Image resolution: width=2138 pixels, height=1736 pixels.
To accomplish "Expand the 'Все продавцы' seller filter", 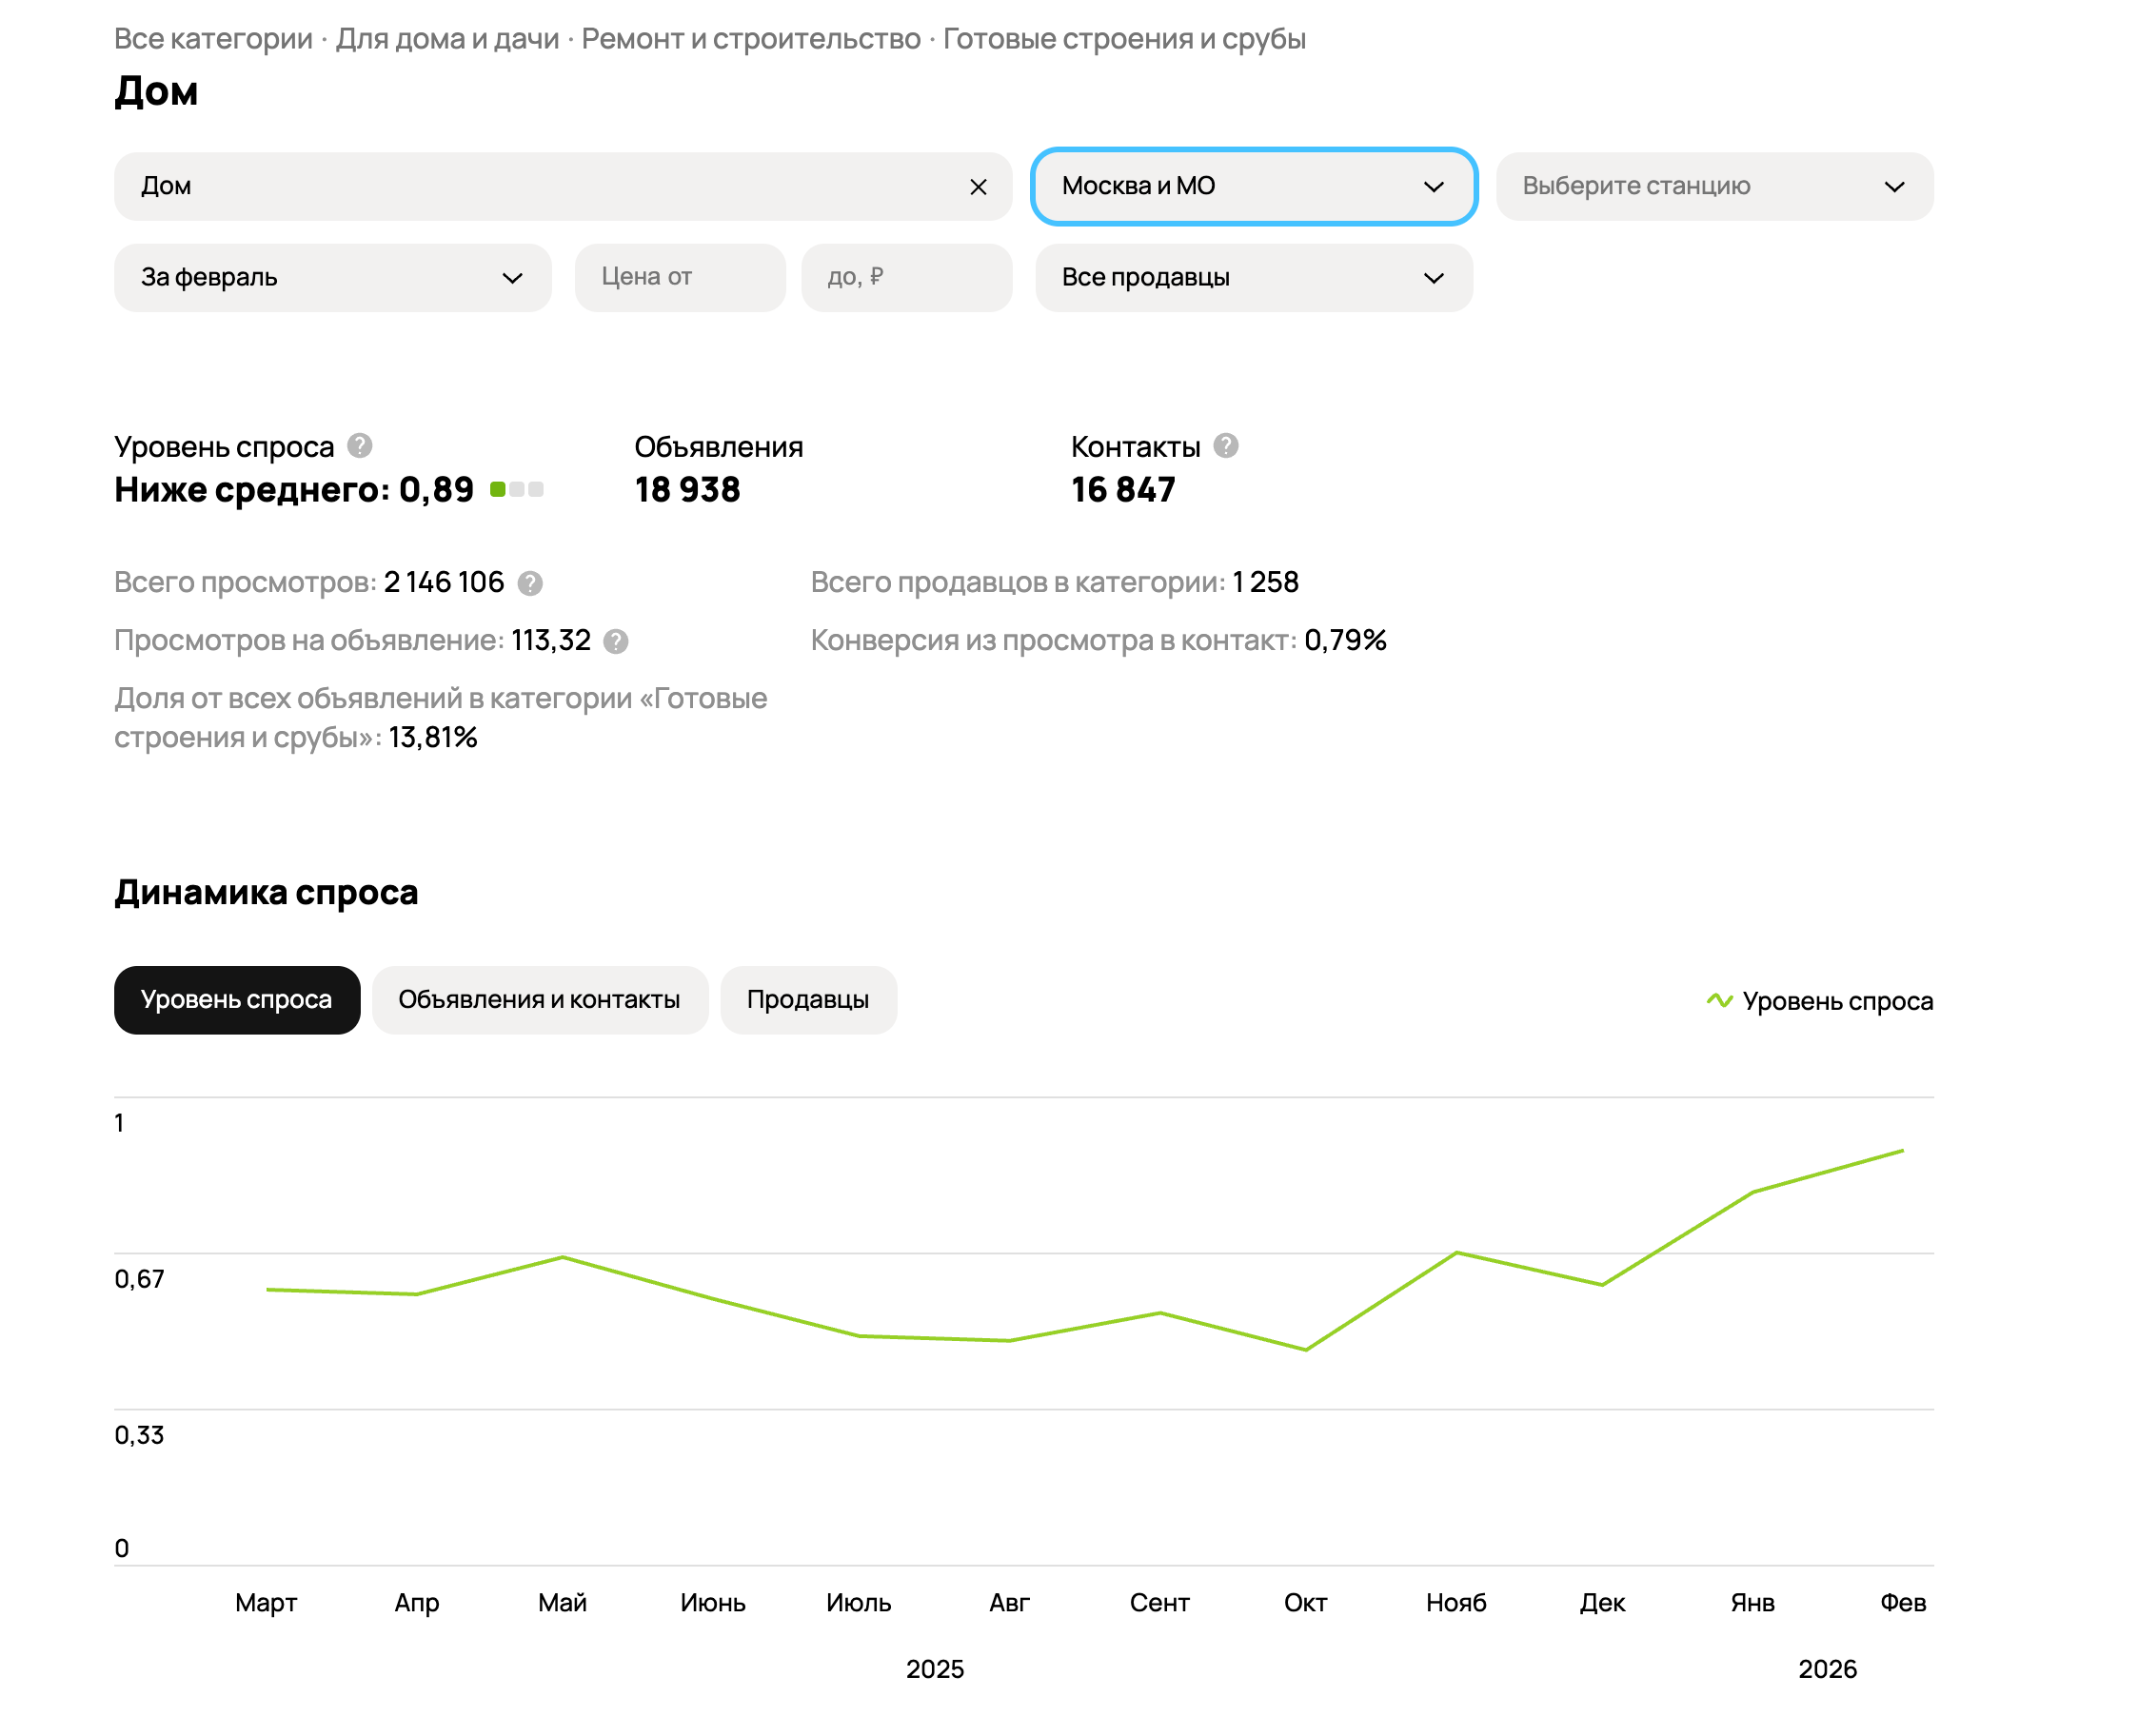I will (1253, 278).
